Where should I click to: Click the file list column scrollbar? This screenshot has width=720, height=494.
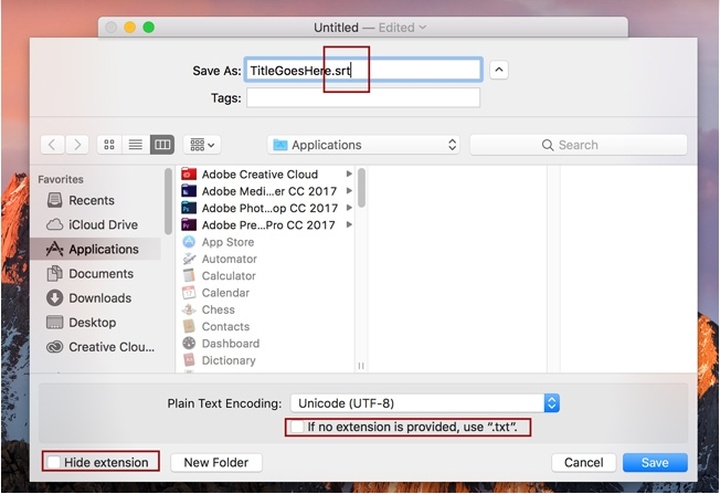click(x=361, y=188)
